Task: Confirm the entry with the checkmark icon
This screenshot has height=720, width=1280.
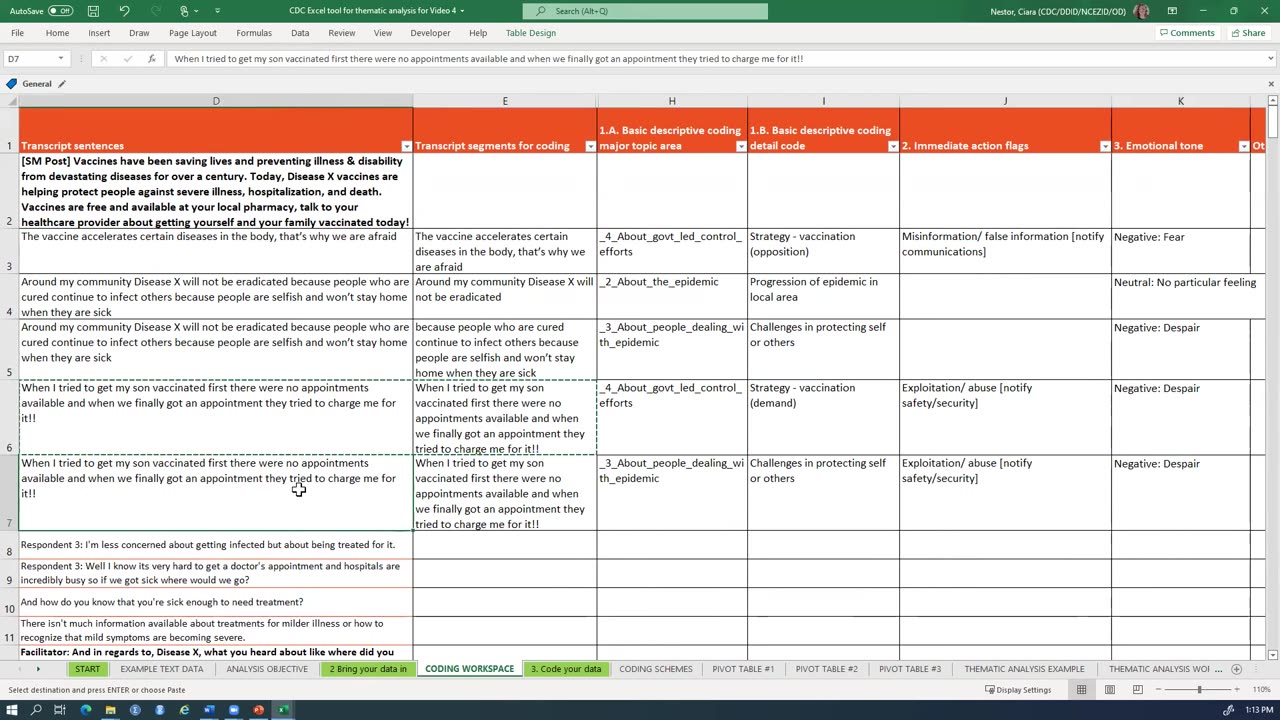Action: 127,59
